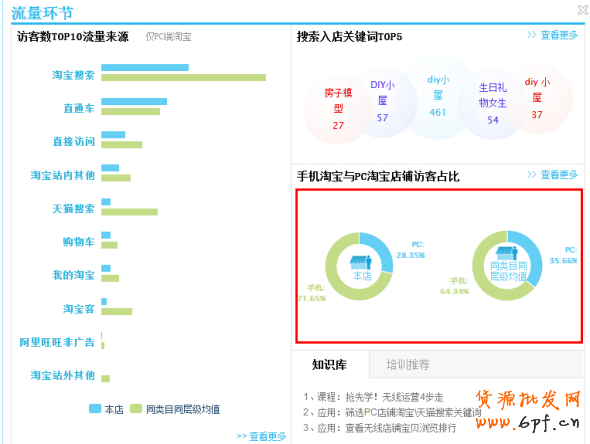590x444 pixels.
Task: Switch to the 知识库 tab
Action: pos(330,365)
